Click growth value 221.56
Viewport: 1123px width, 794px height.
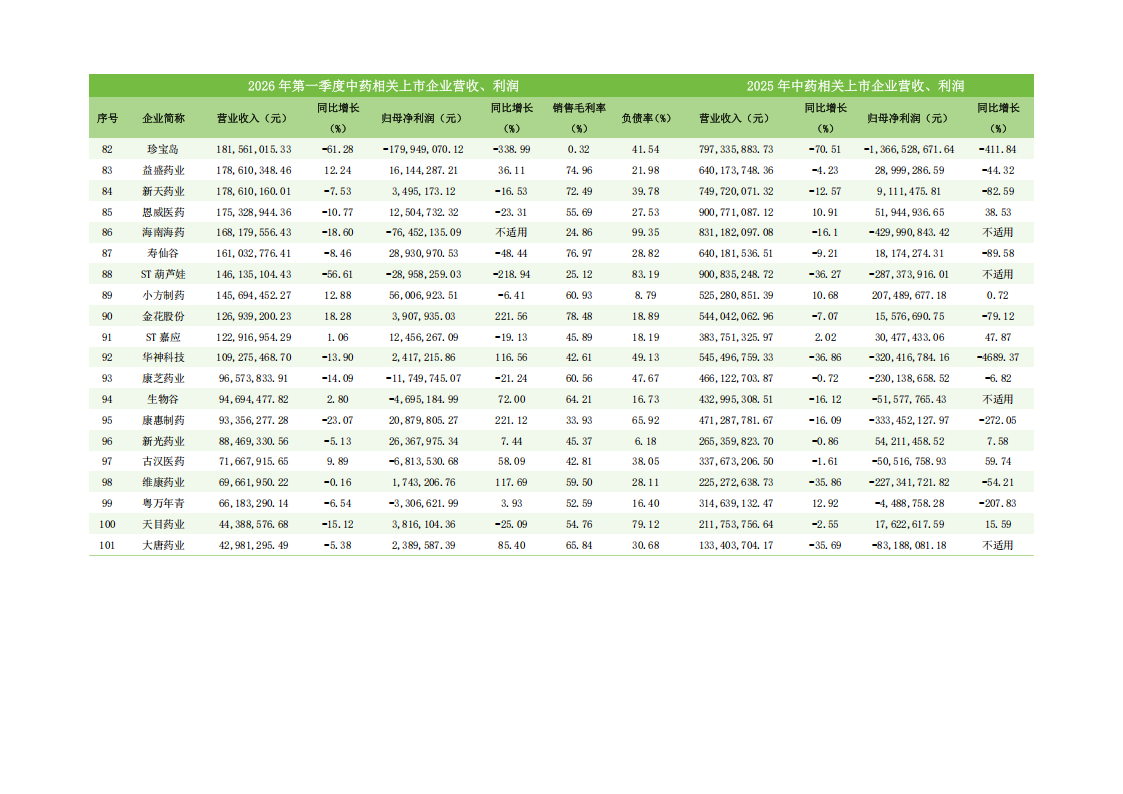pos(511,316)
